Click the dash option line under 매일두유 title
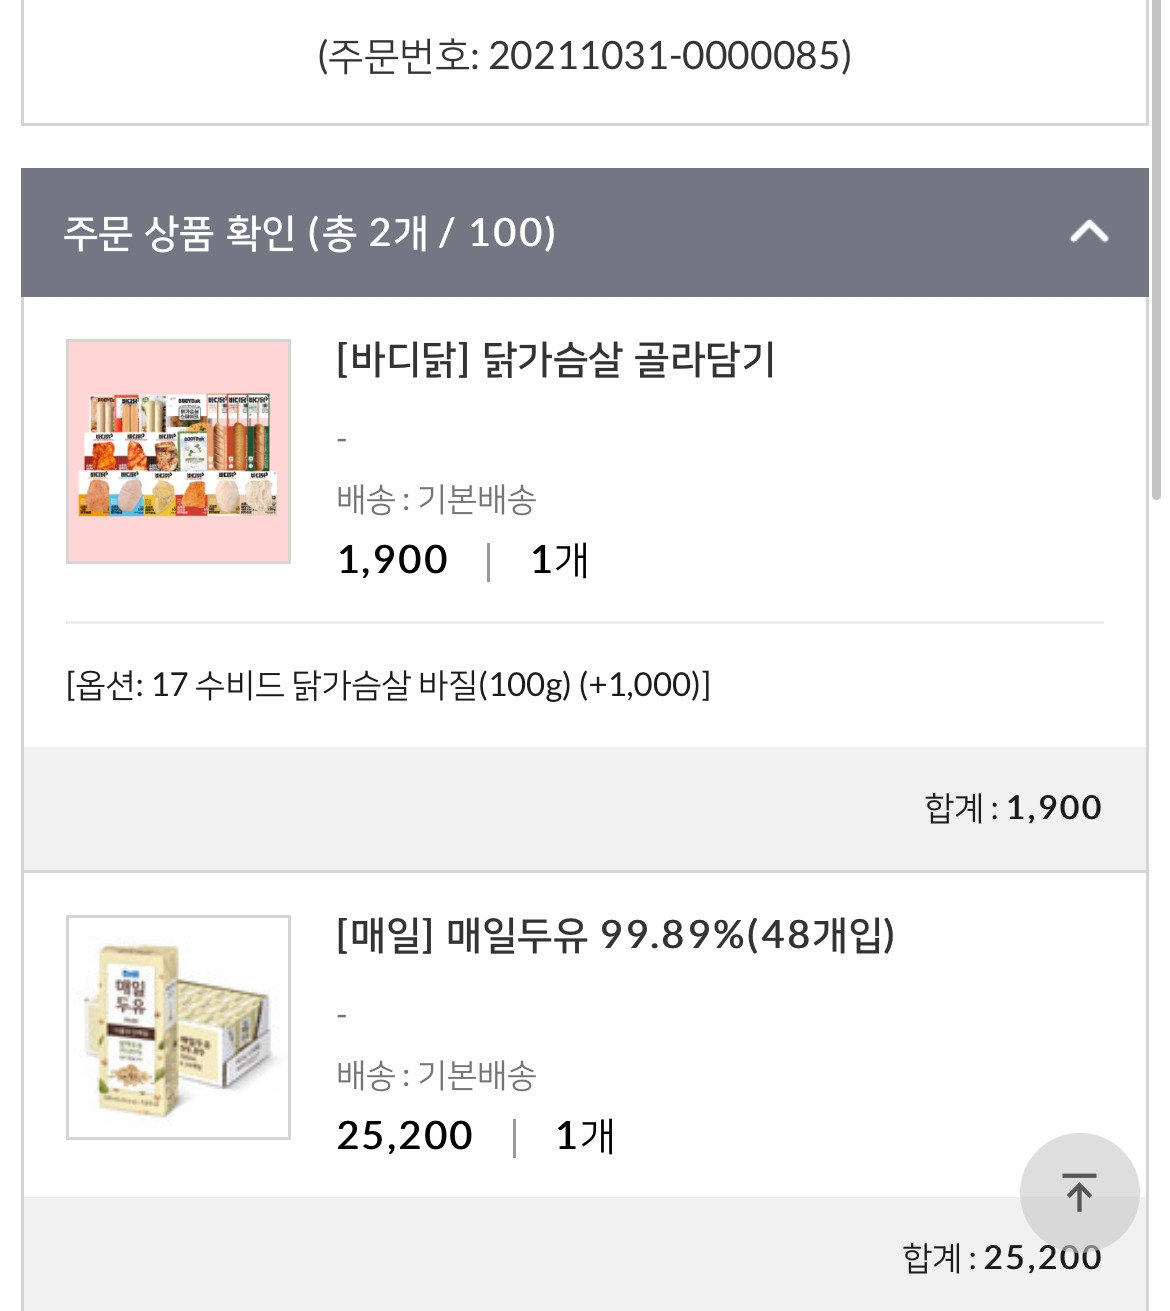Screen dimensions: 1170x1311 coord(342,1016)
